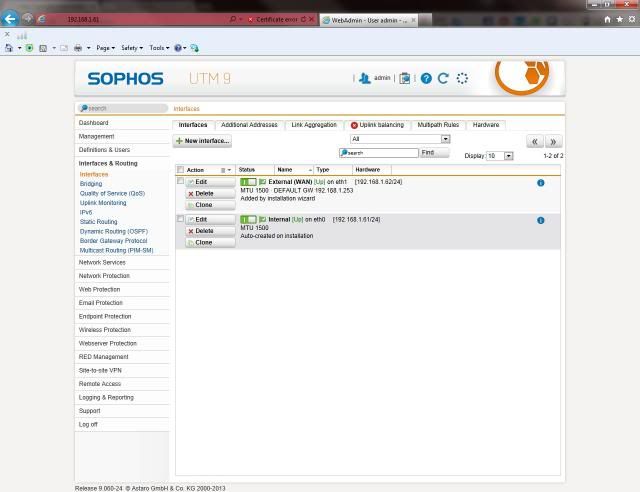Open the Hardware tab
The width and height of the screenshot is (640, 492).
click(486, 125)
